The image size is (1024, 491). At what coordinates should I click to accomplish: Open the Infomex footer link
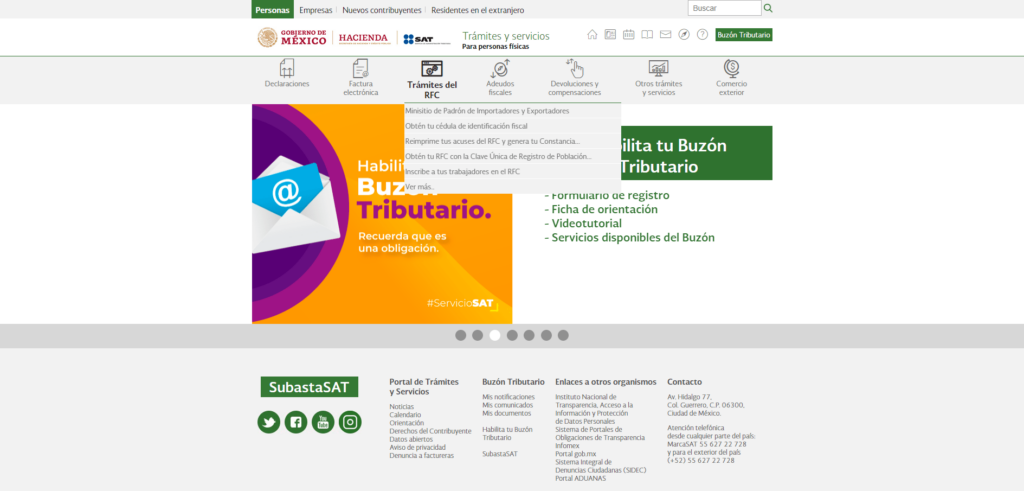(x=568, y=445)
